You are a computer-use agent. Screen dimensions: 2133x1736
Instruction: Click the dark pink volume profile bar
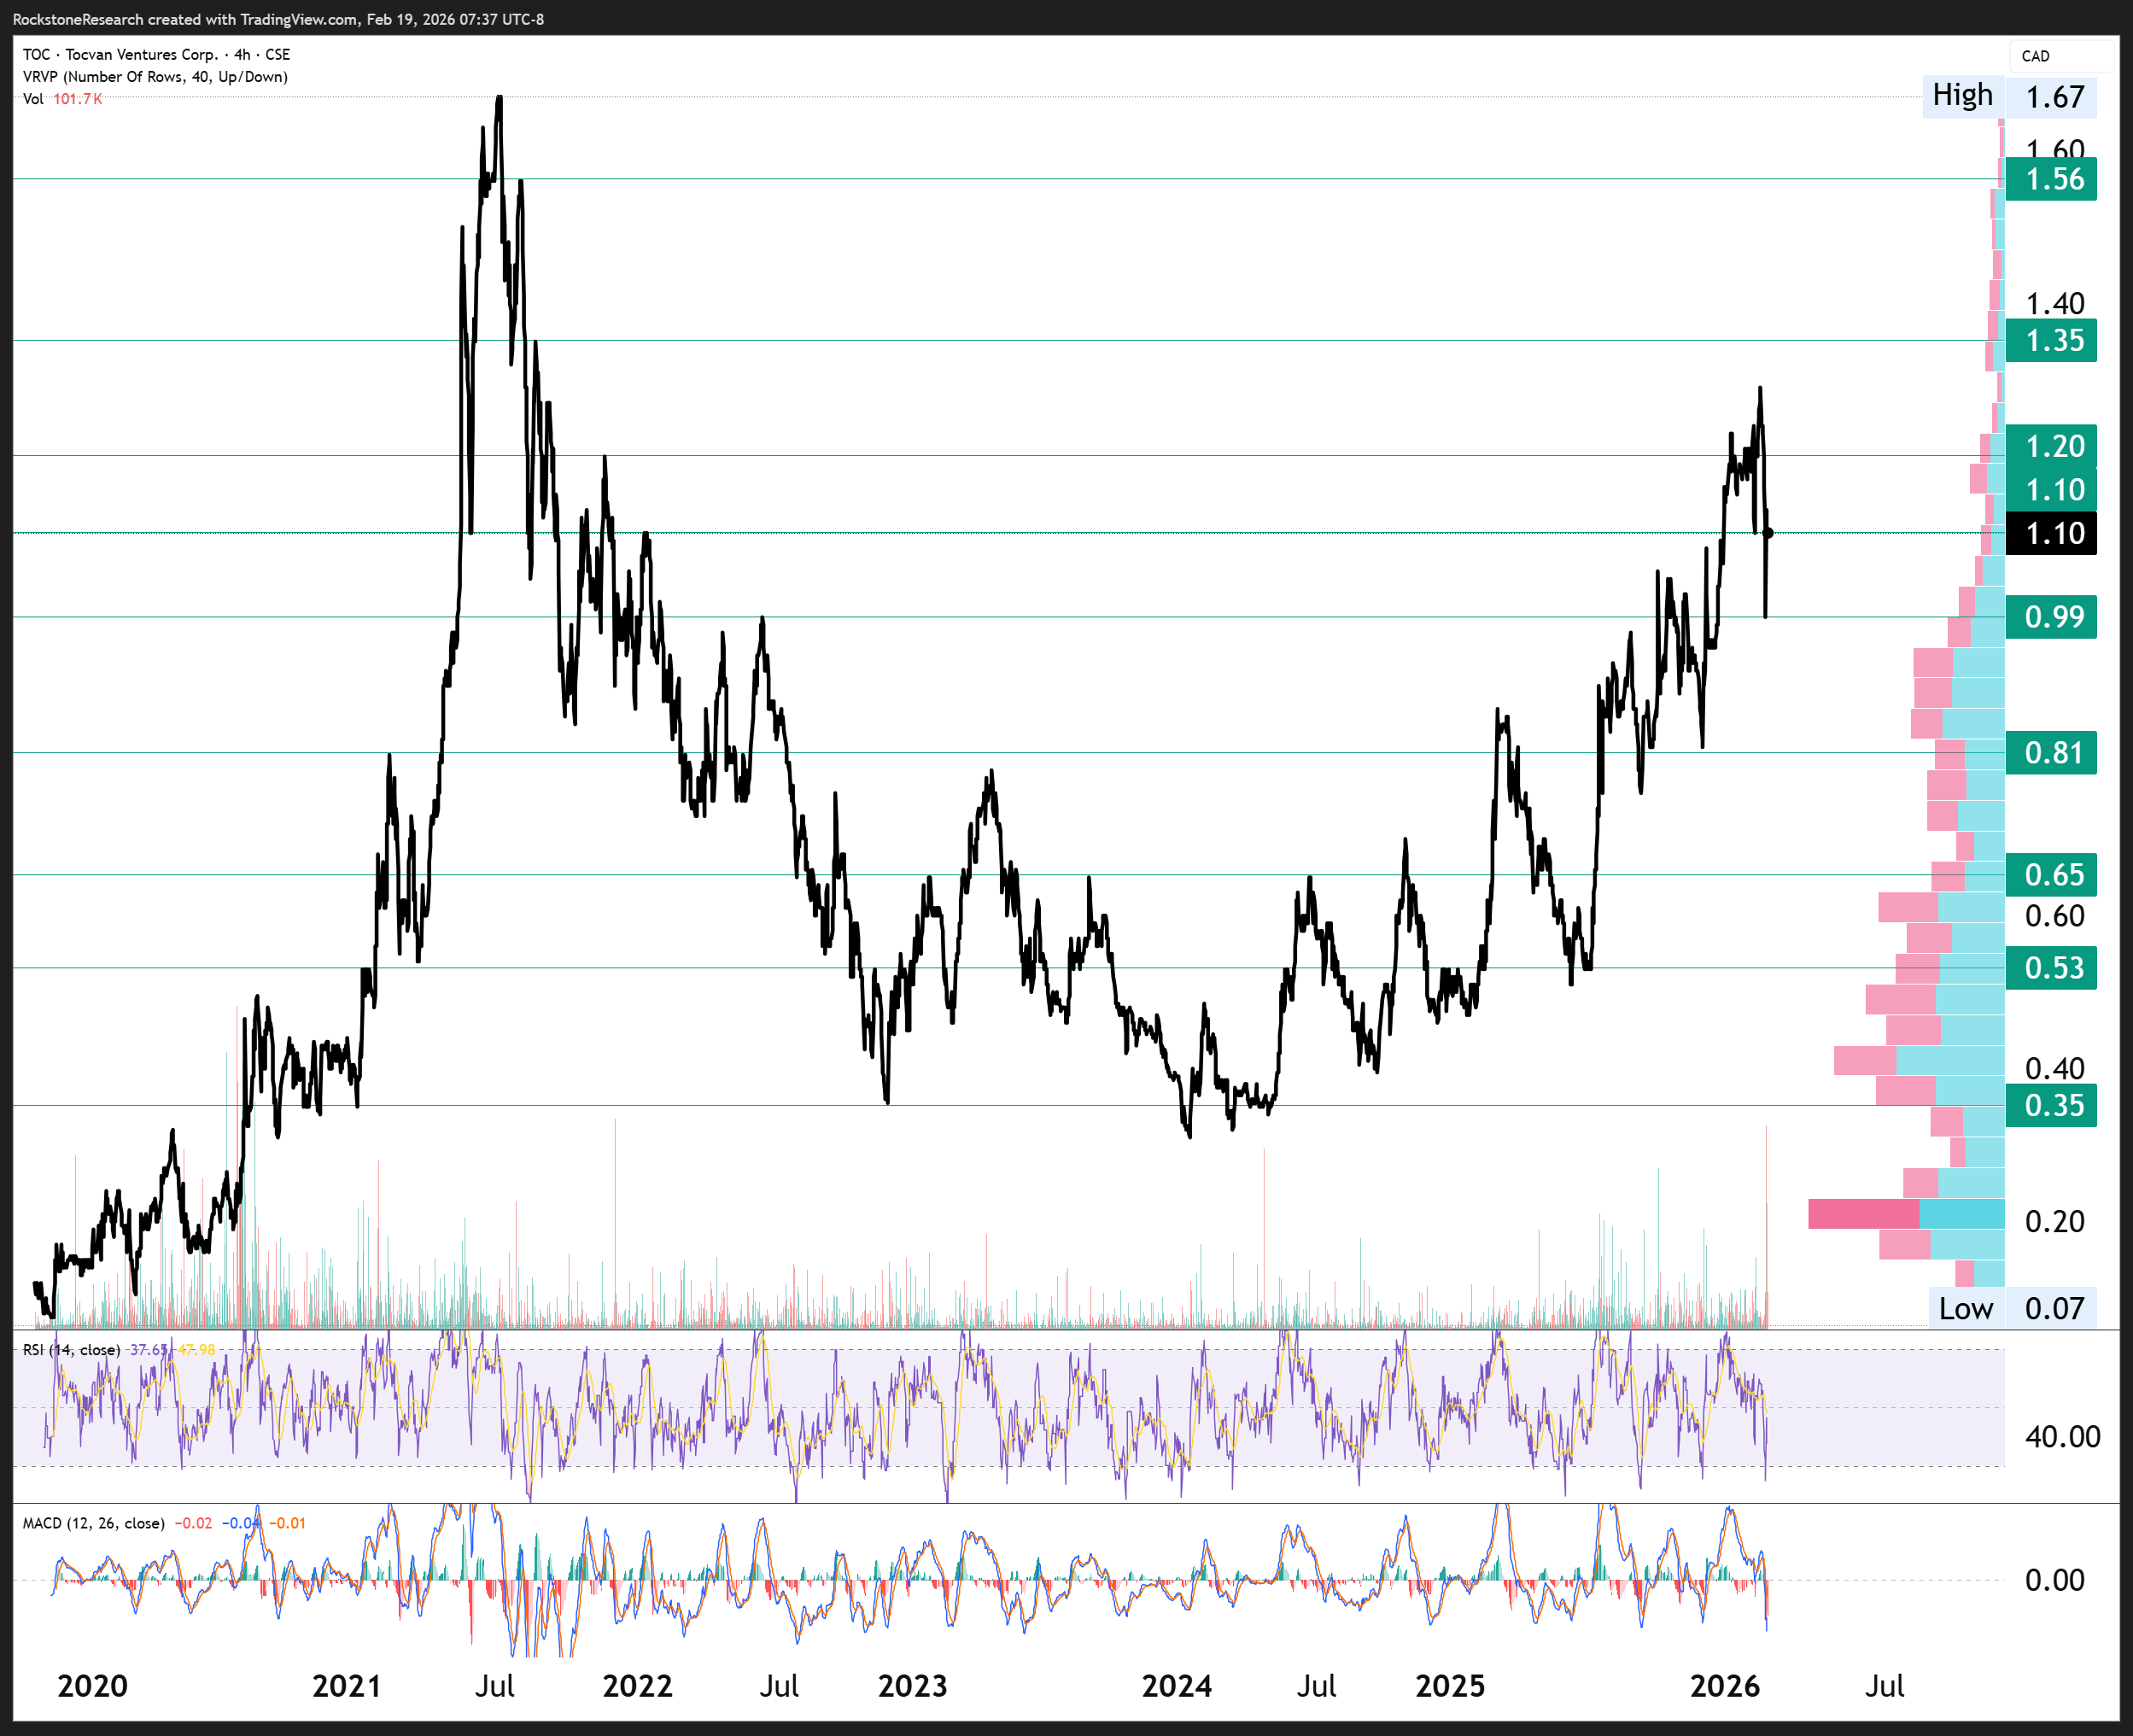pyautogui.click(x=1862, y=1214)
